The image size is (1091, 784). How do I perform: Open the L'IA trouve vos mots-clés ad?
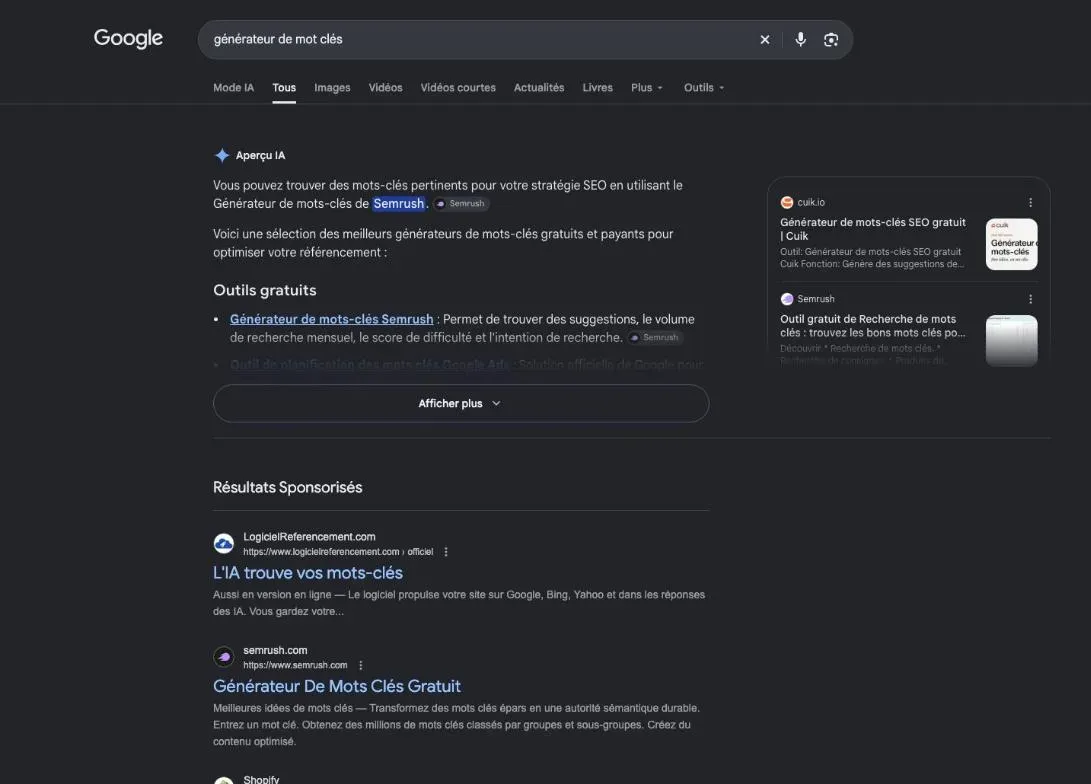coord(308,573)
